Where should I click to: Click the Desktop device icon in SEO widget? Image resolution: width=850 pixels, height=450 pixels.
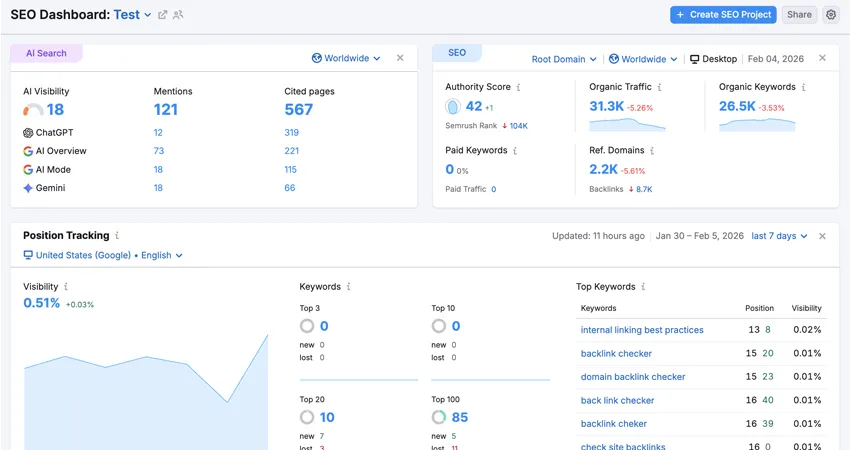(694, 59)
